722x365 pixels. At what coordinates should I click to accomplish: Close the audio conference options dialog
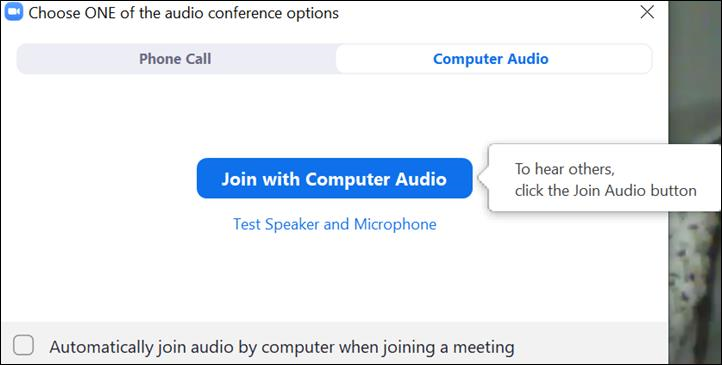[647, 12]
